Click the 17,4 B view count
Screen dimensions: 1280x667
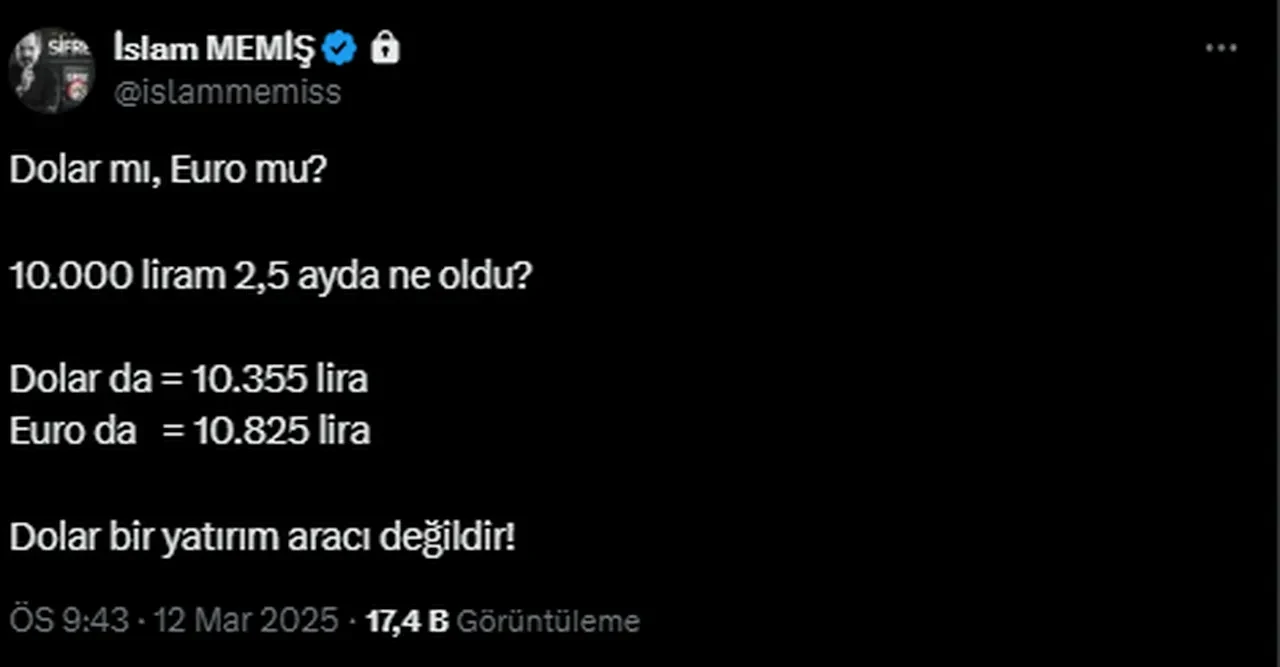pos(406,621)
